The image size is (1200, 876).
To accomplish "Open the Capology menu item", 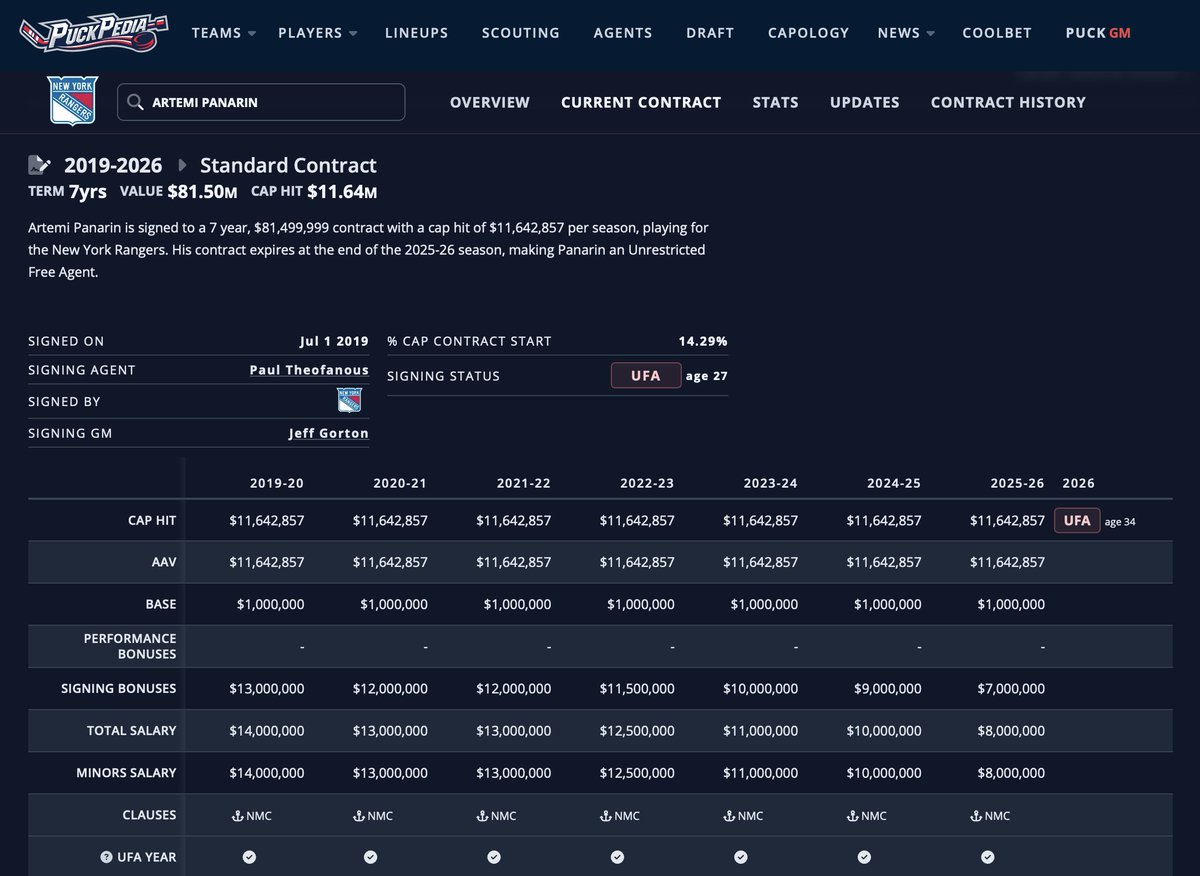I will [808, 33].
